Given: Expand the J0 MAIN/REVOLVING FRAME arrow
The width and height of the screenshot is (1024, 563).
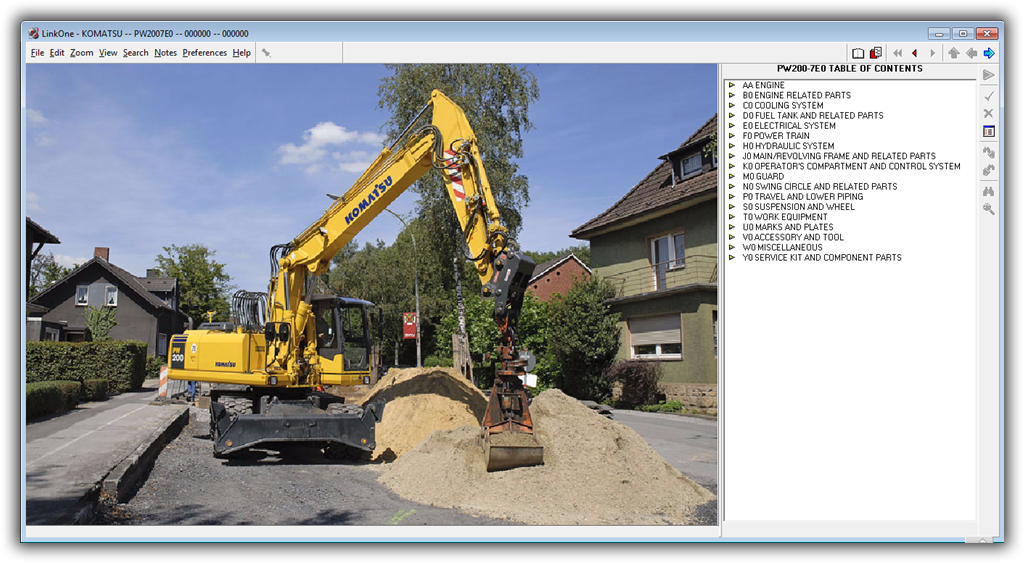Looking at the screenshot, I should pos(732,156).
